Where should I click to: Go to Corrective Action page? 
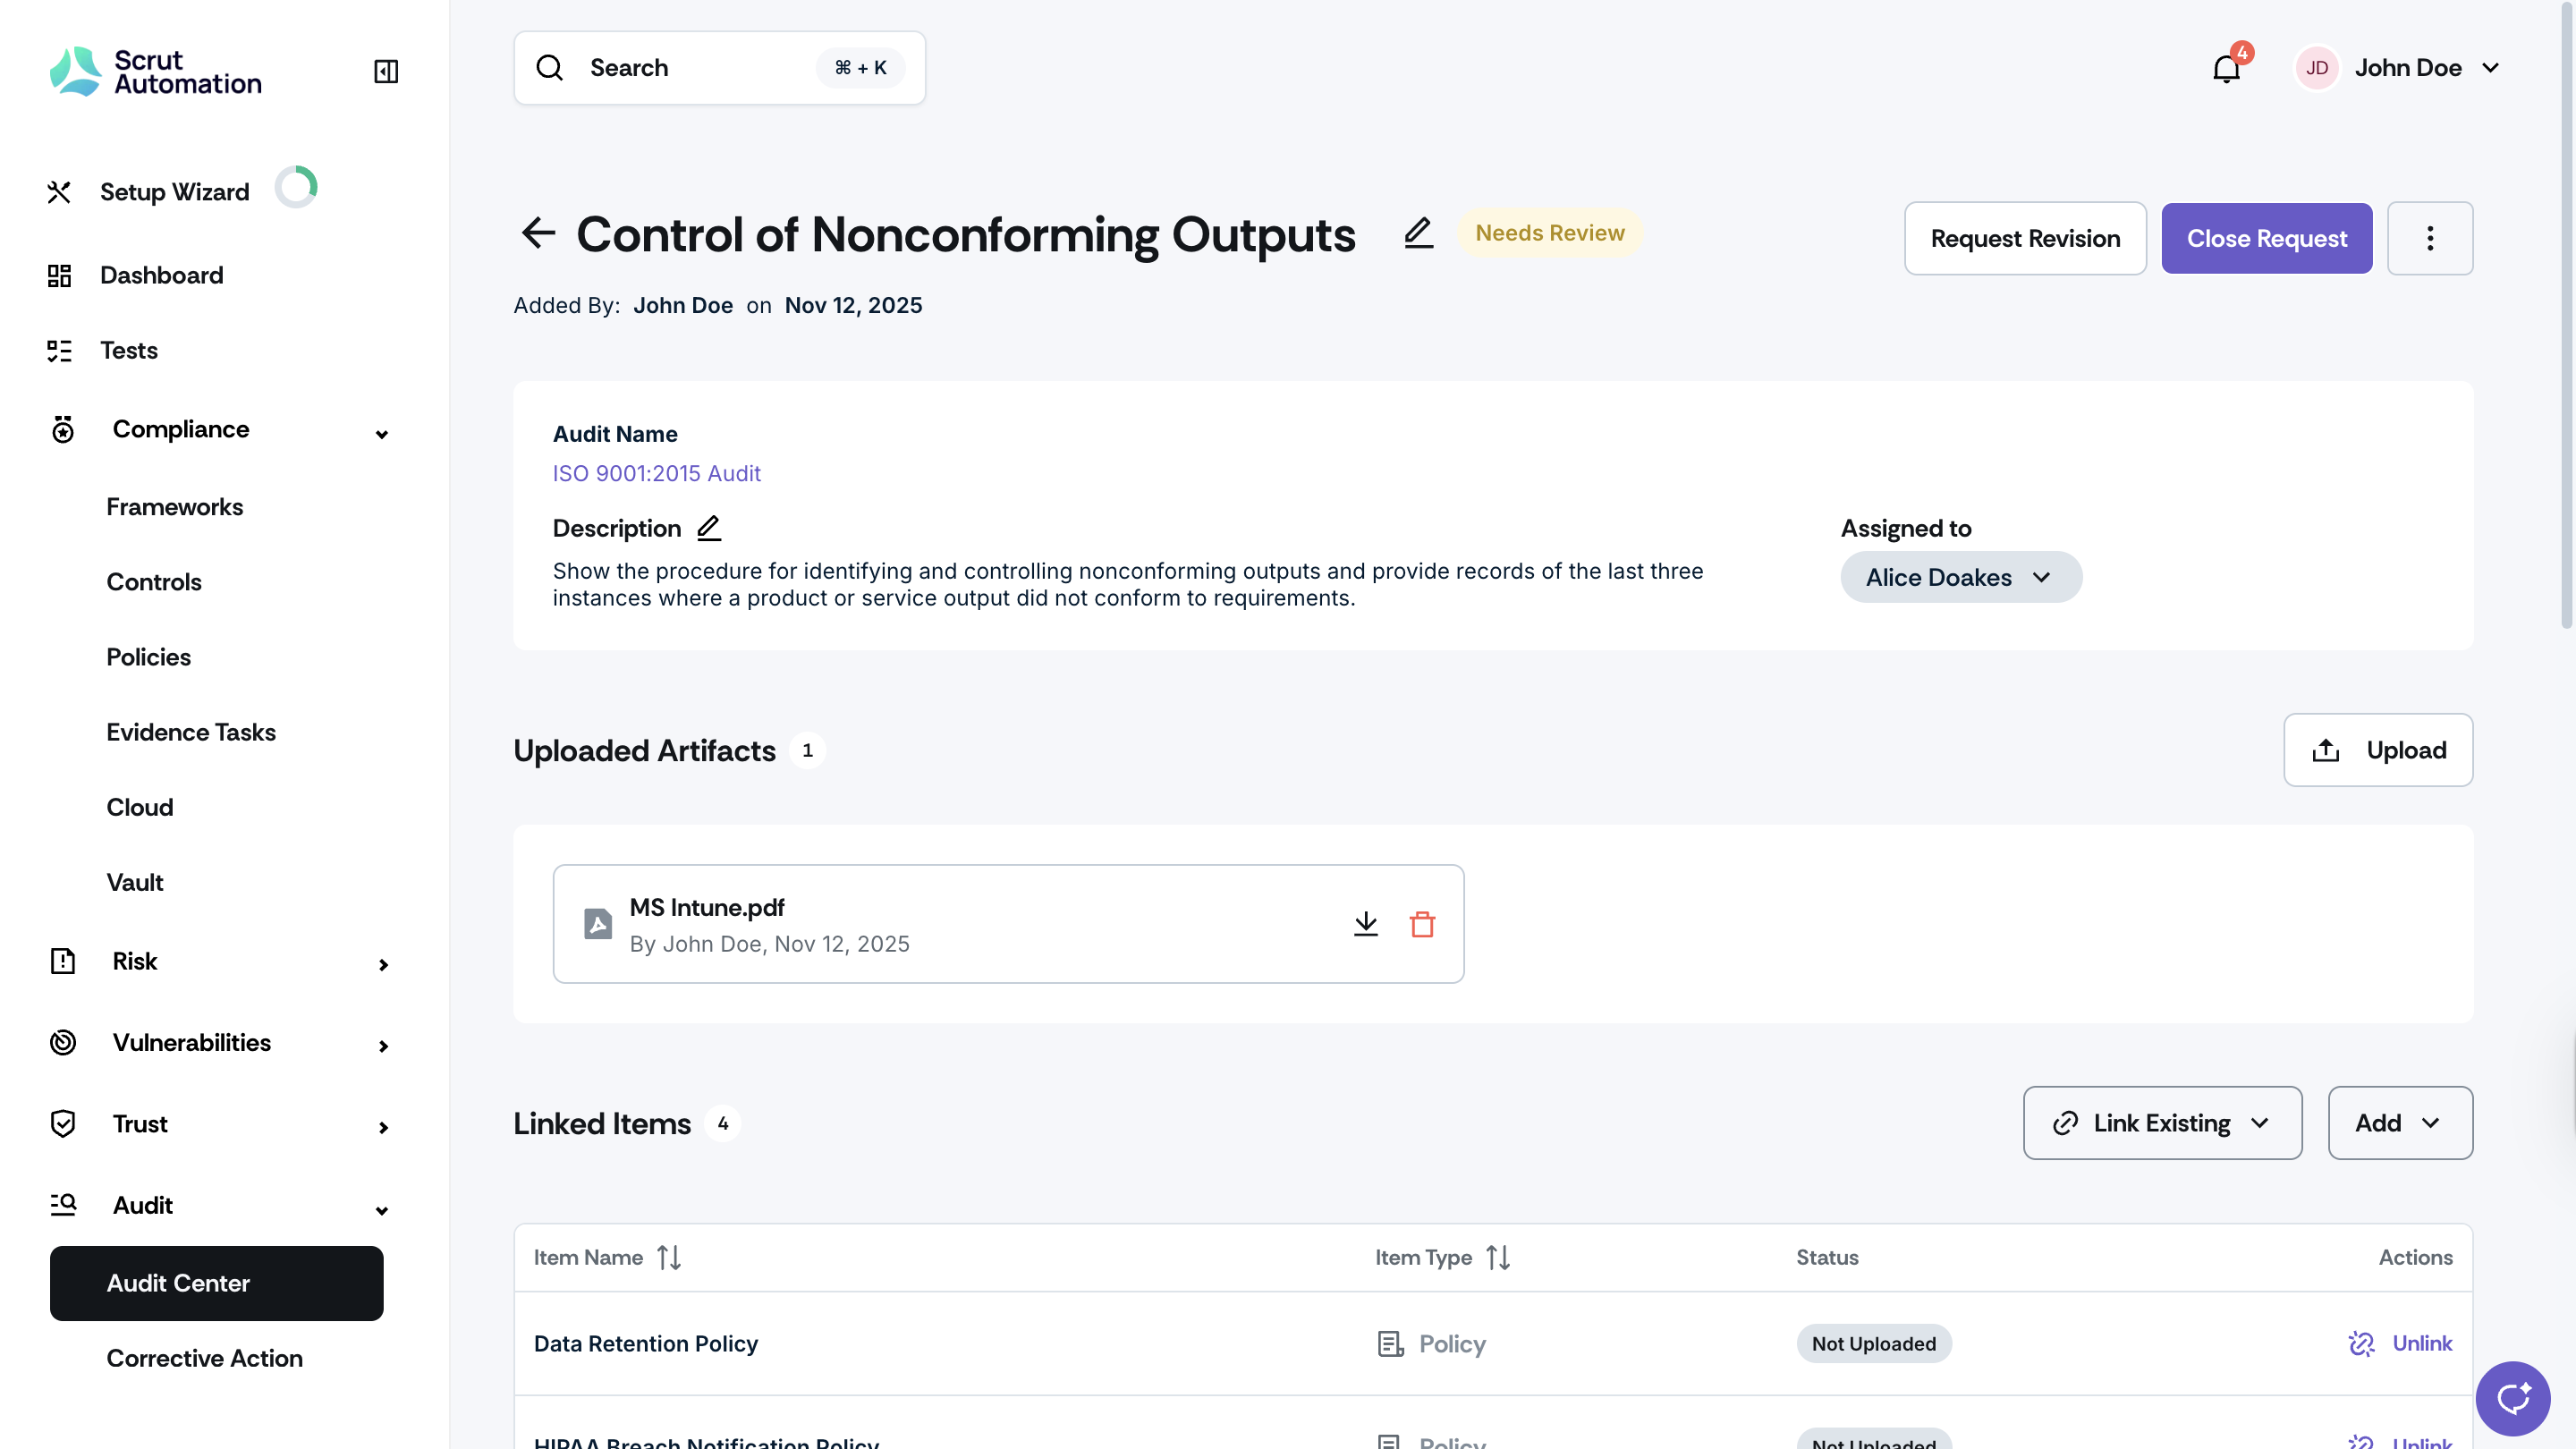click(204, 1358)
